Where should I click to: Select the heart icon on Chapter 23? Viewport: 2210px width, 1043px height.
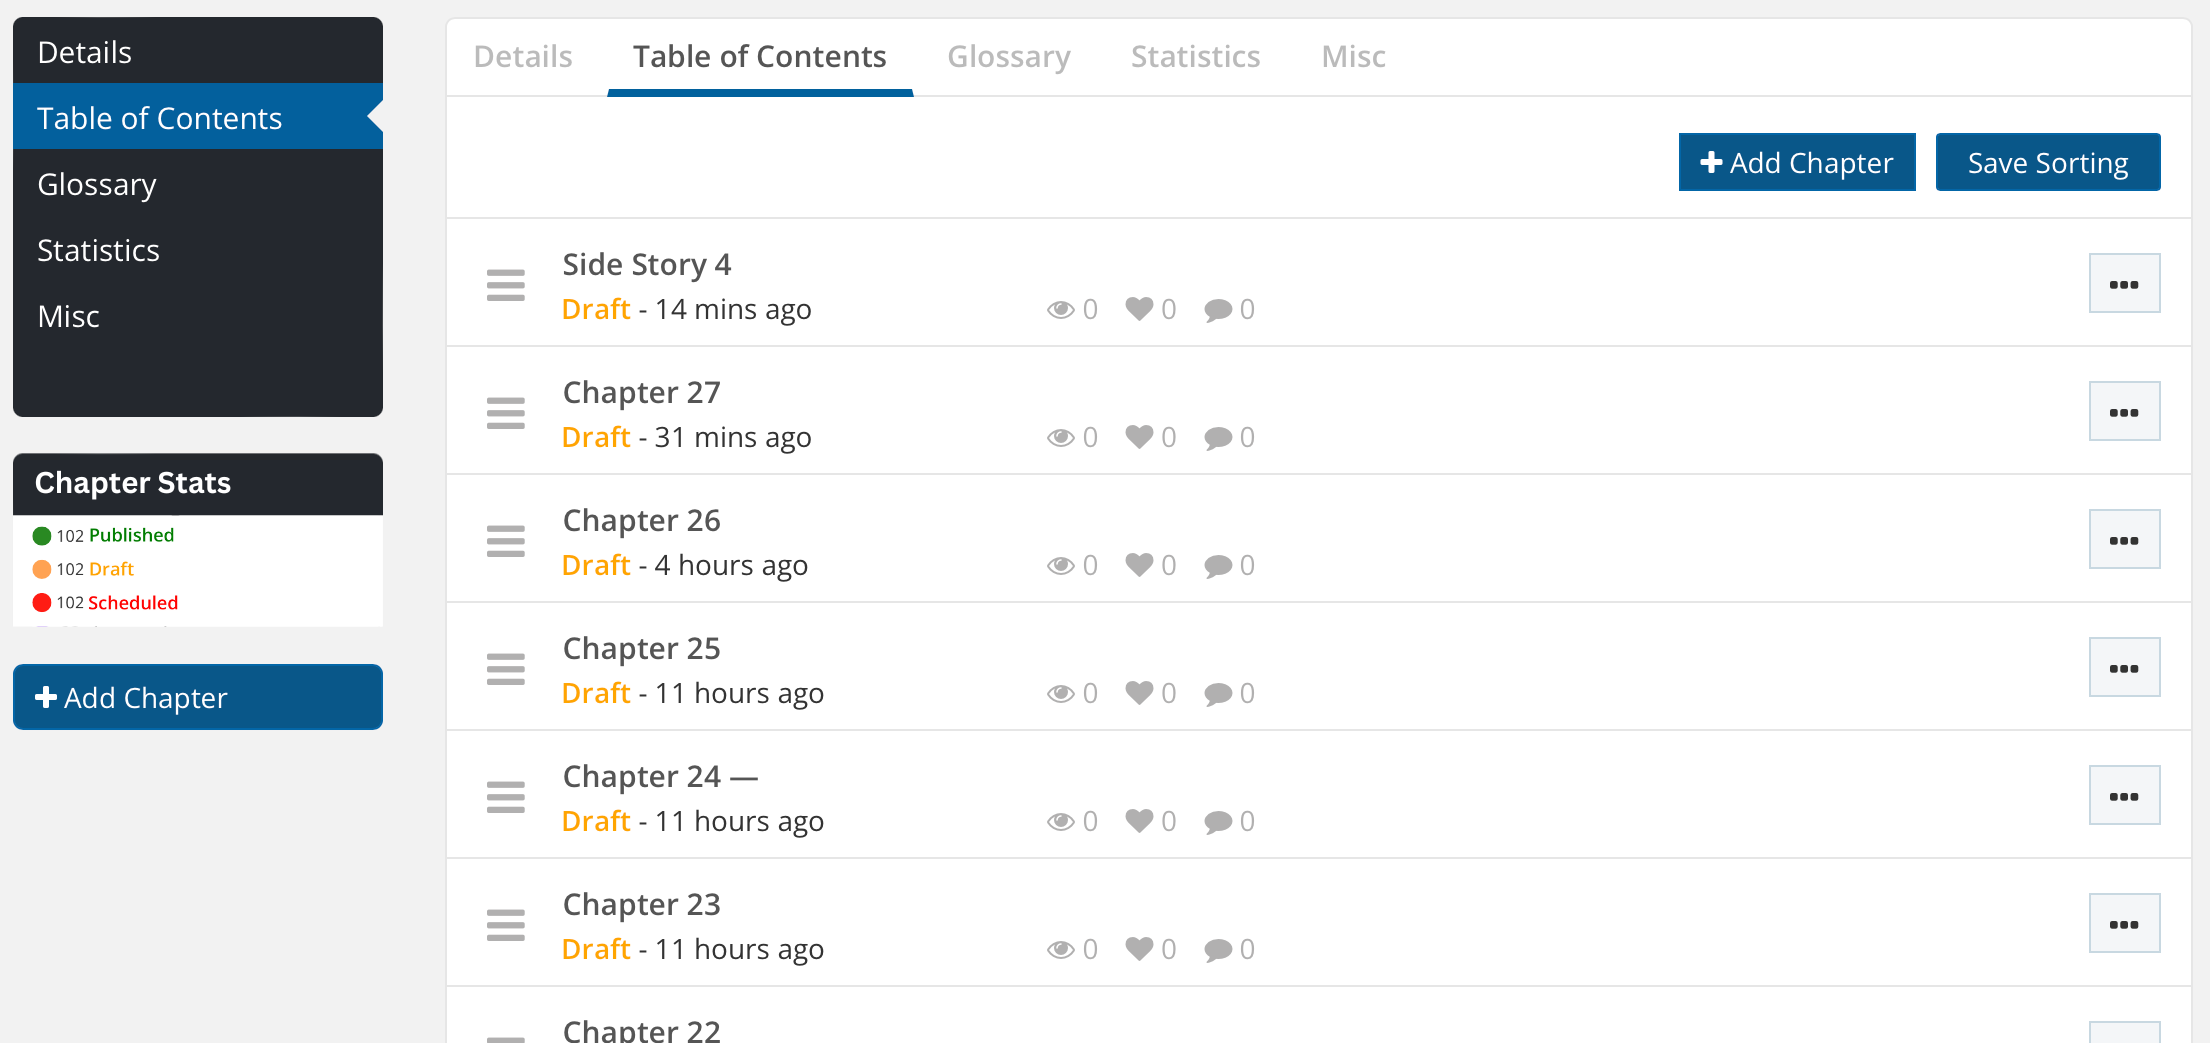pyautogui.click(x=1139, y=948)
